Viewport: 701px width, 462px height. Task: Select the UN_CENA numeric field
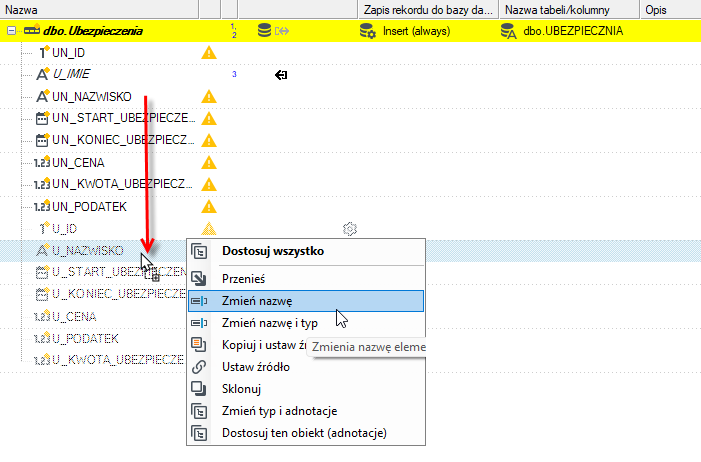click(78, 162)
